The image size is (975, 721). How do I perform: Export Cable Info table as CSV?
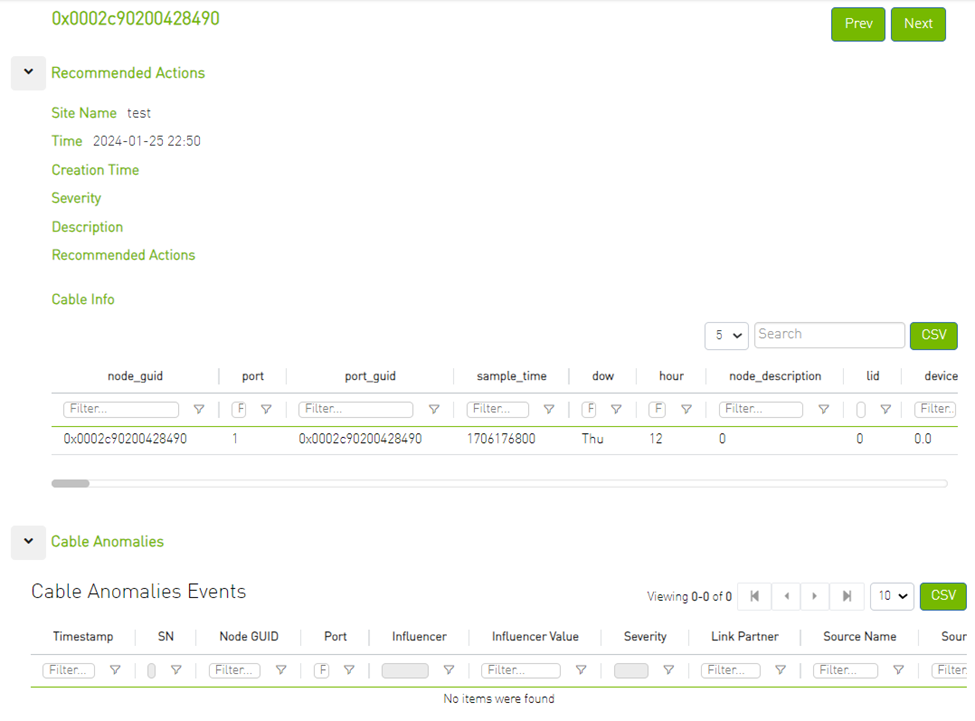point(933,335)
